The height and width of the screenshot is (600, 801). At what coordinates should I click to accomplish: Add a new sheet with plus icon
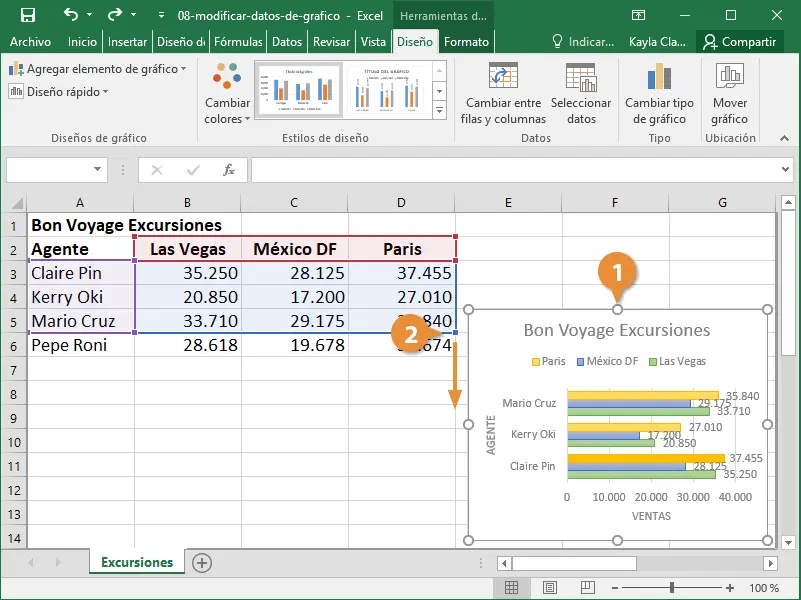tap(202, 563)
